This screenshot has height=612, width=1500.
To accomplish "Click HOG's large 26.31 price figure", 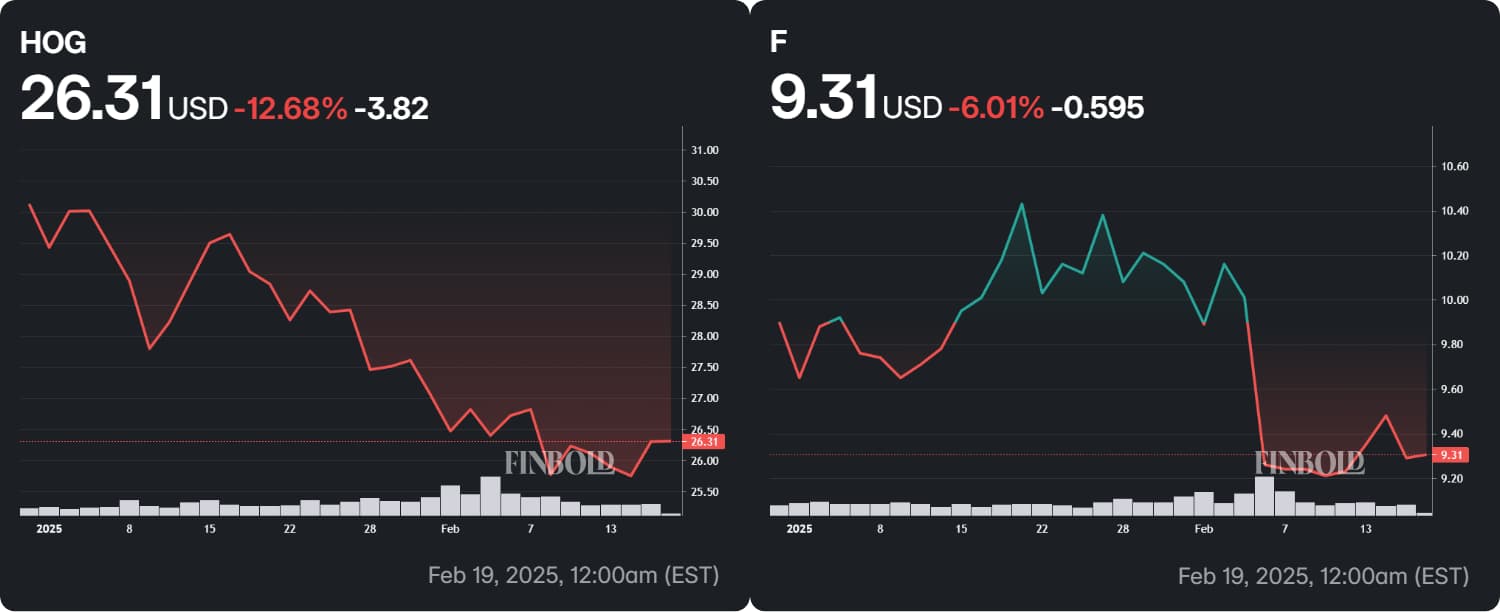I will coord(92,99).
